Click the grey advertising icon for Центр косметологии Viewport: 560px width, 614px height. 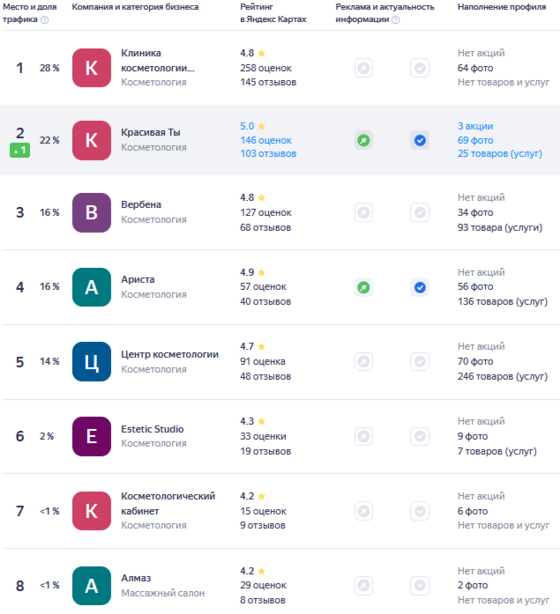coord(364,361)
